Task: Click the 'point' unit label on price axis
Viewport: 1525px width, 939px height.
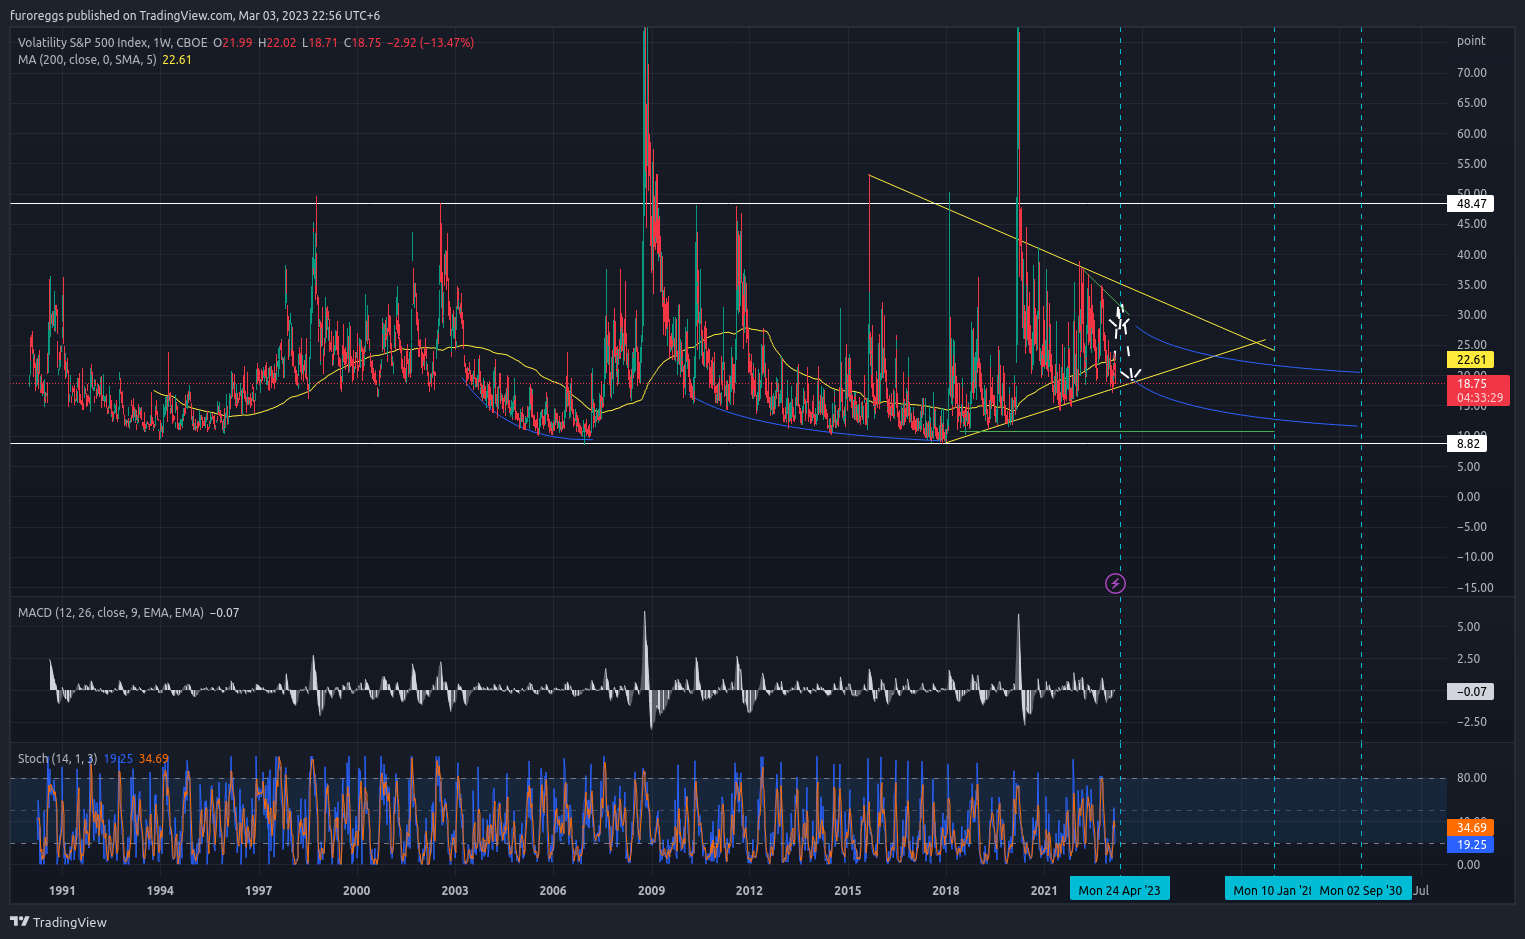Action: click(1471, 41)
